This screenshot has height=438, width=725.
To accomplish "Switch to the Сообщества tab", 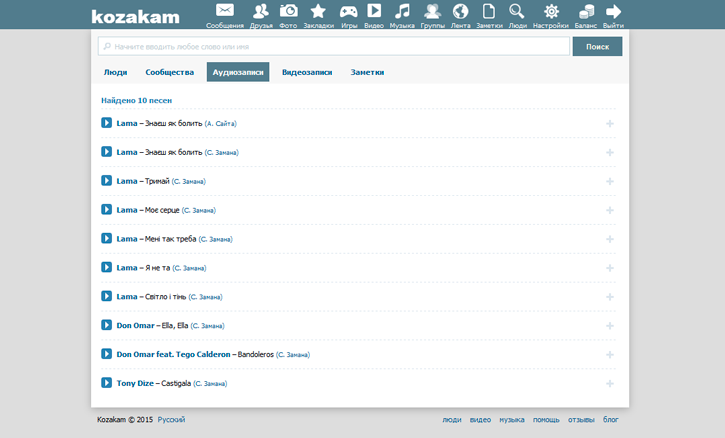I will [x=169, y=72].
